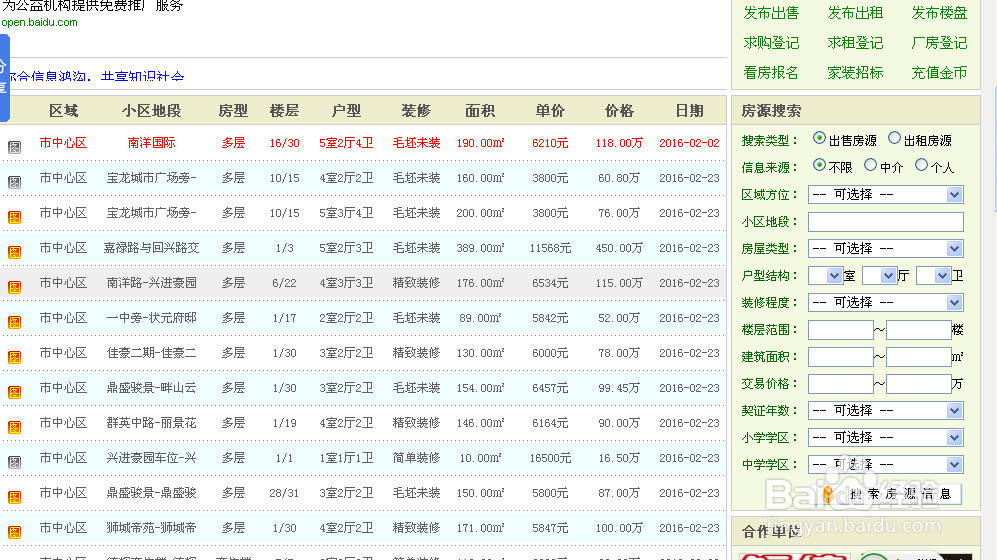Screen dimensions: 997x560
Task: Open the 求租登记 menu link
Action: [x=855, y=43]
